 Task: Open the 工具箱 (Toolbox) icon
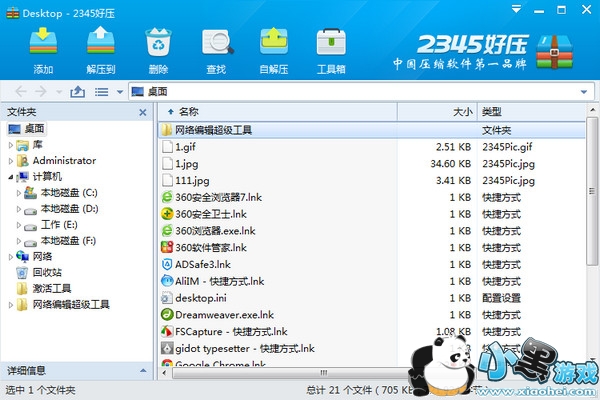click(331, 42)
